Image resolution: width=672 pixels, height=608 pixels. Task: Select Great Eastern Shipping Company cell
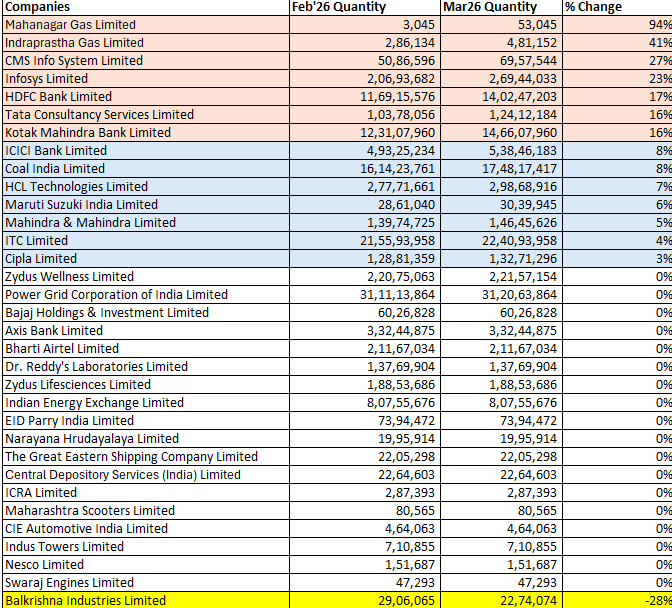tap(146, 457)
